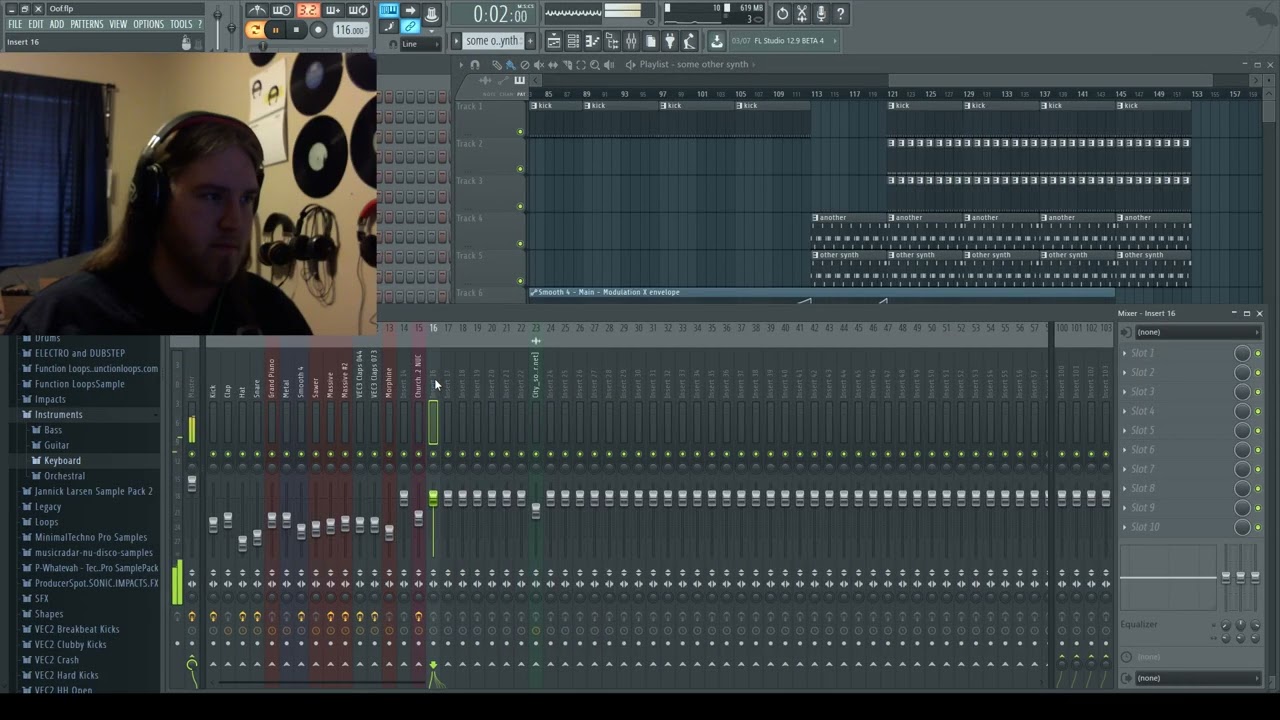Open the mixer input (none) dropdown
This screenshot has height=720, width=1280.
tap(1198, 332)
